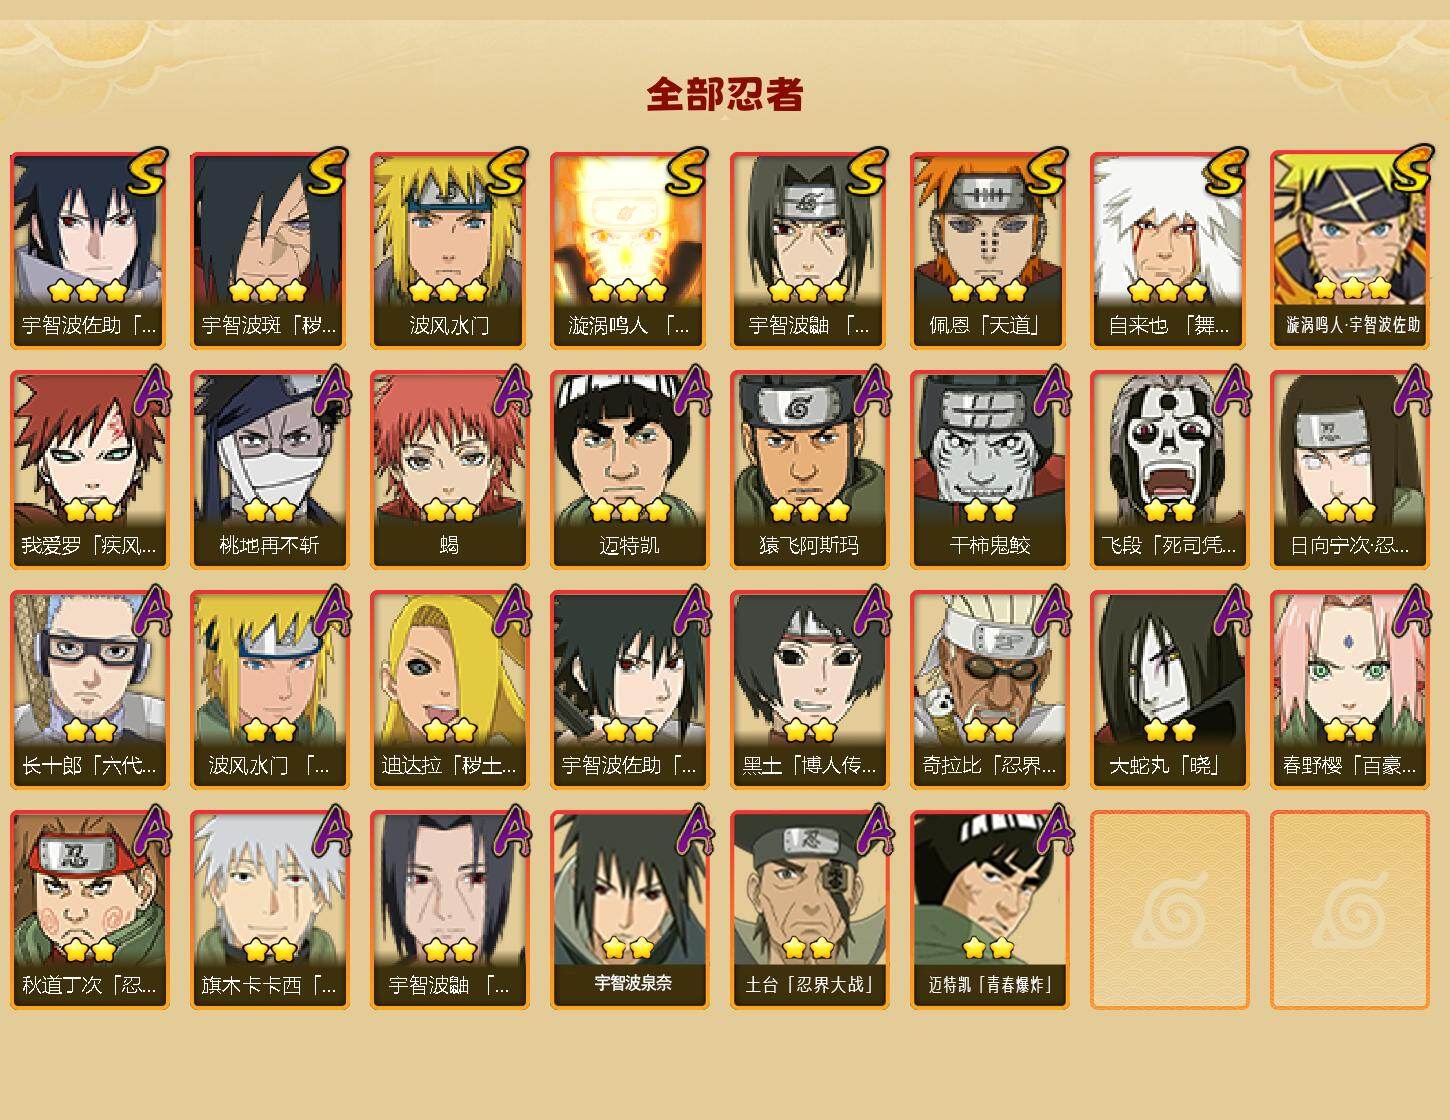Open the 佩恩「天道」 ninja card
This screenshot has height=1120, width=1450.
tap(989, 250)
